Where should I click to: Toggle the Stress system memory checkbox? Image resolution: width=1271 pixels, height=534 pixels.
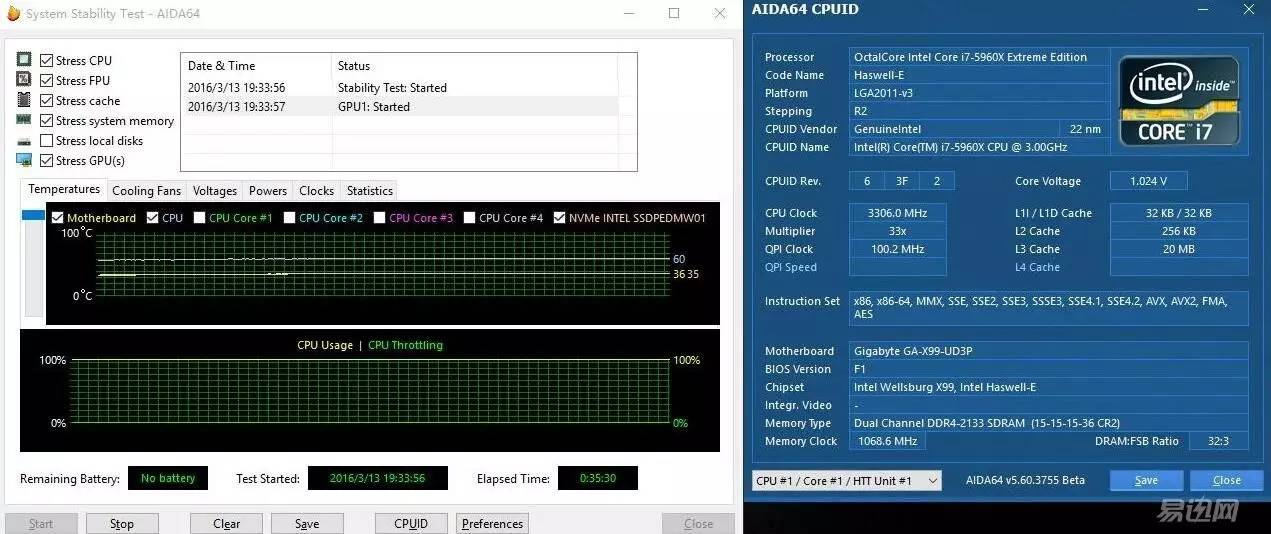[46, 120]
